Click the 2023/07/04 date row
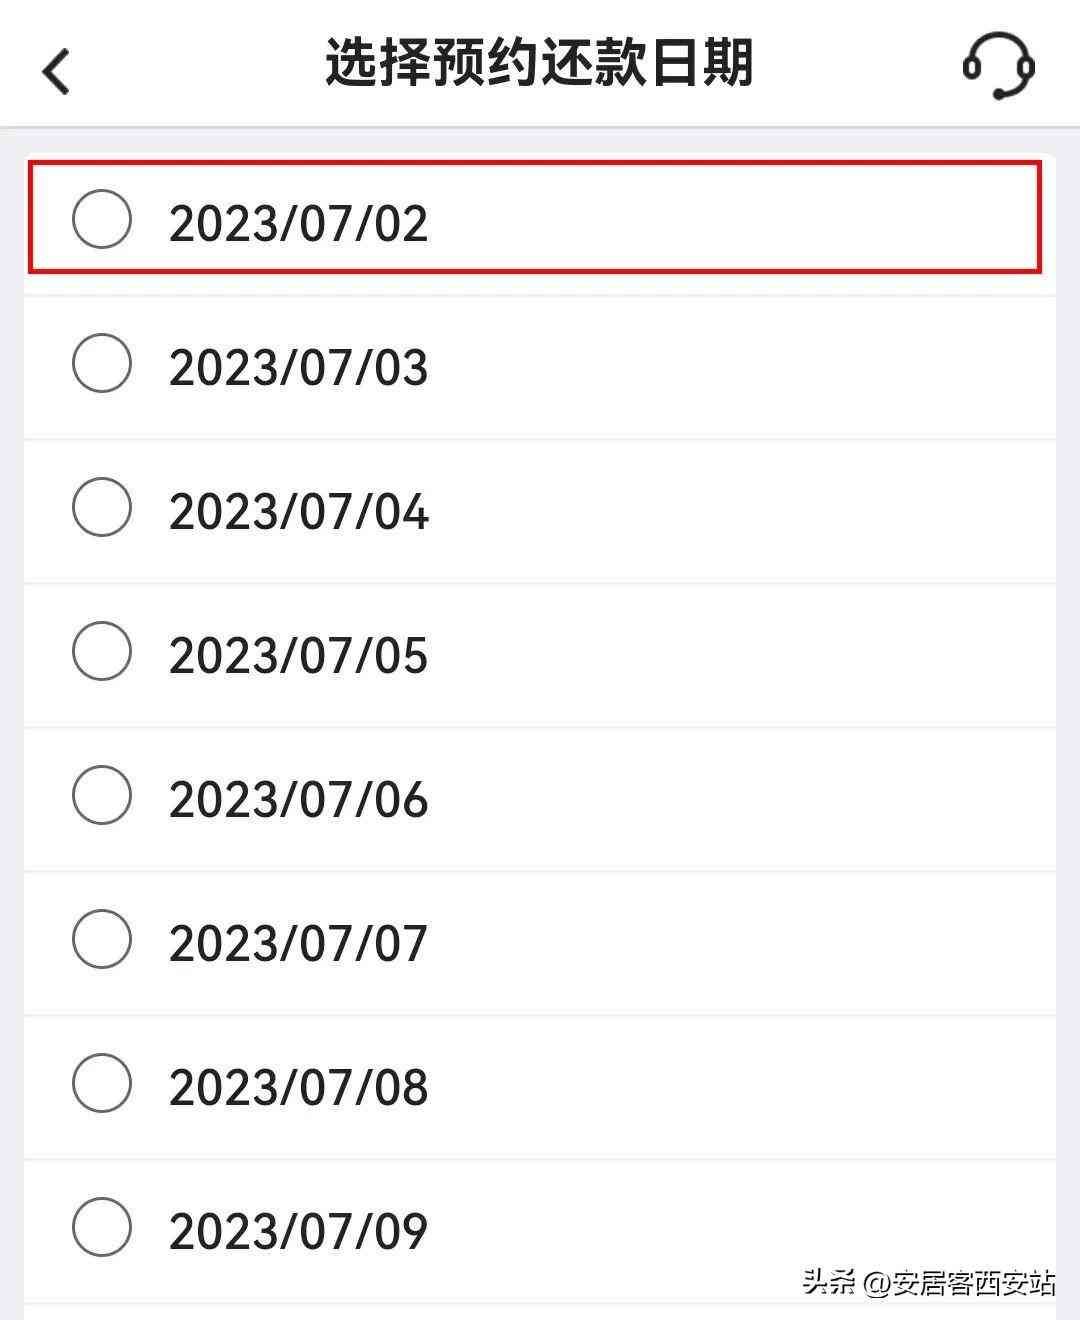The width and height of the screenshot is (1080, 1320). 540,510
